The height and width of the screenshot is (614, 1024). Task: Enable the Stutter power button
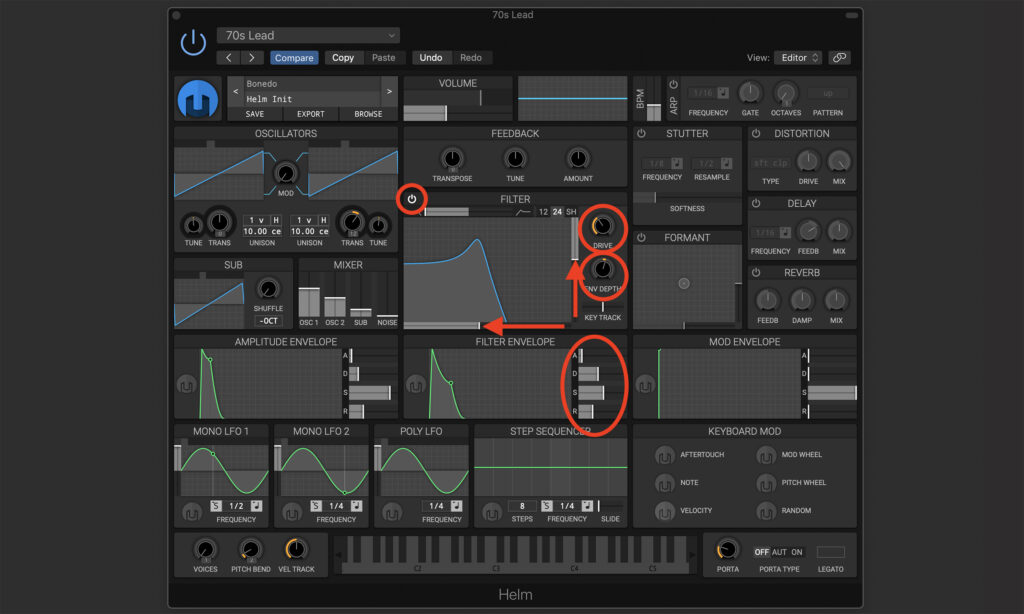[641, 133]
